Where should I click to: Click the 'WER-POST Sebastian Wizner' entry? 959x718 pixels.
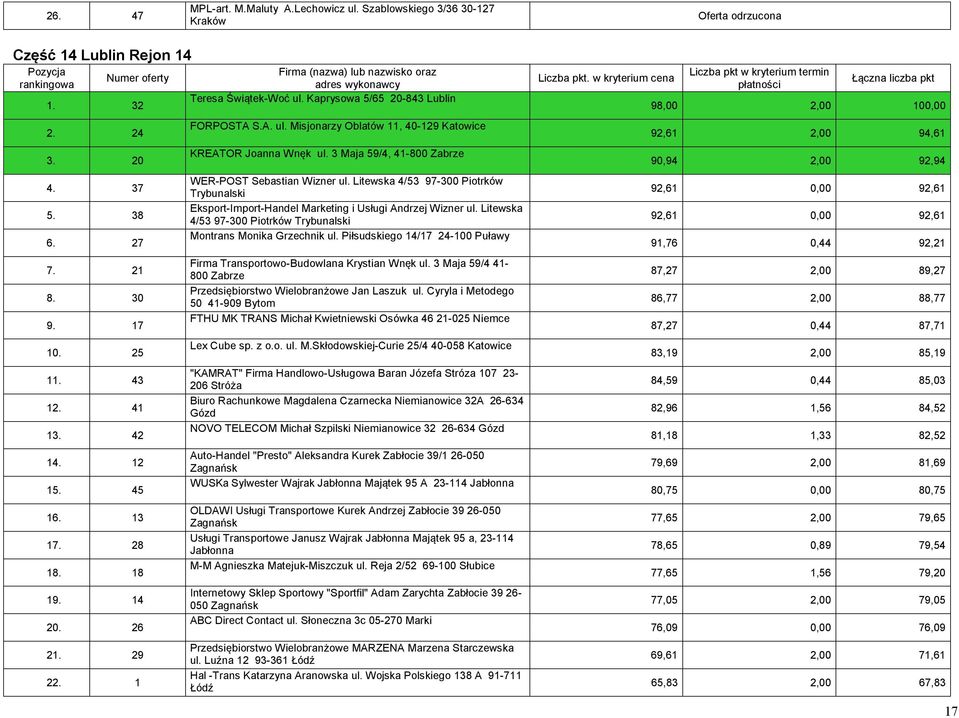[357, 188]
